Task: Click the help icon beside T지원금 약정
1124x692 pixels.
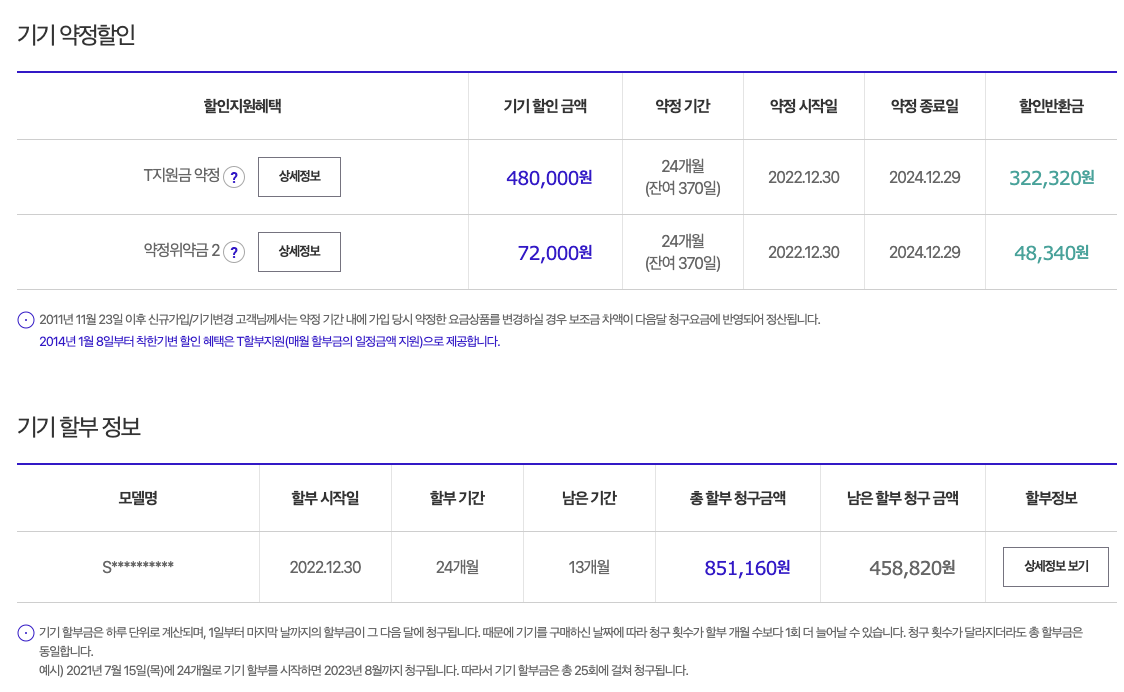Action: [234, 177]
